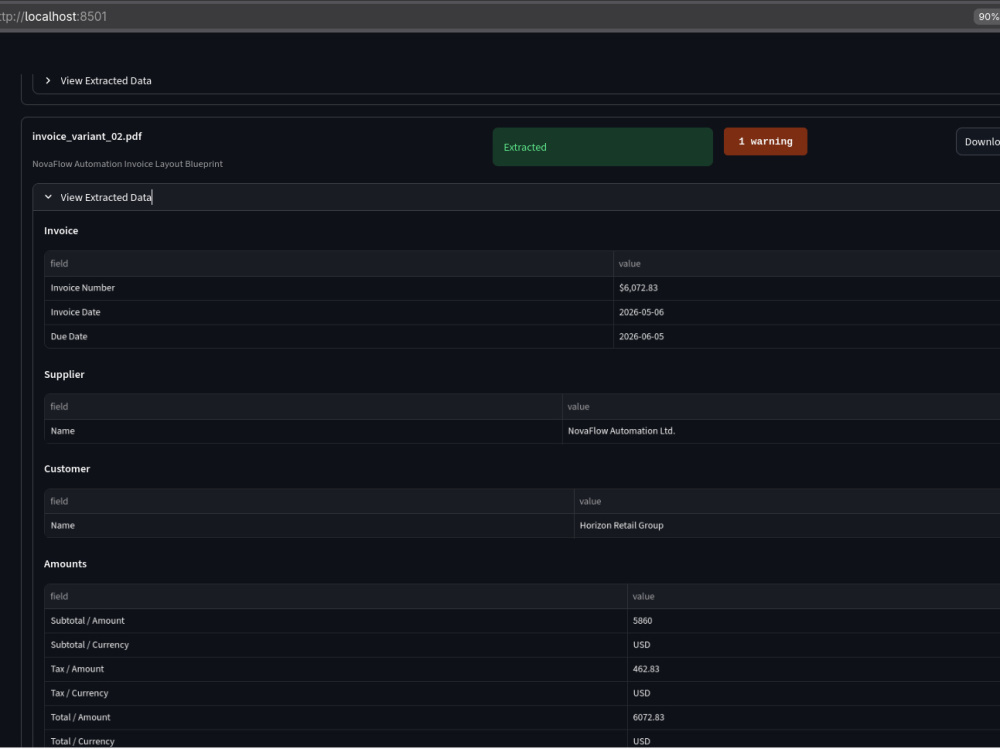This screenshot has height=749, width=1000.
Task: Select the Name field in Customer table
Action: pyautogui.click(x=309, y=525)
